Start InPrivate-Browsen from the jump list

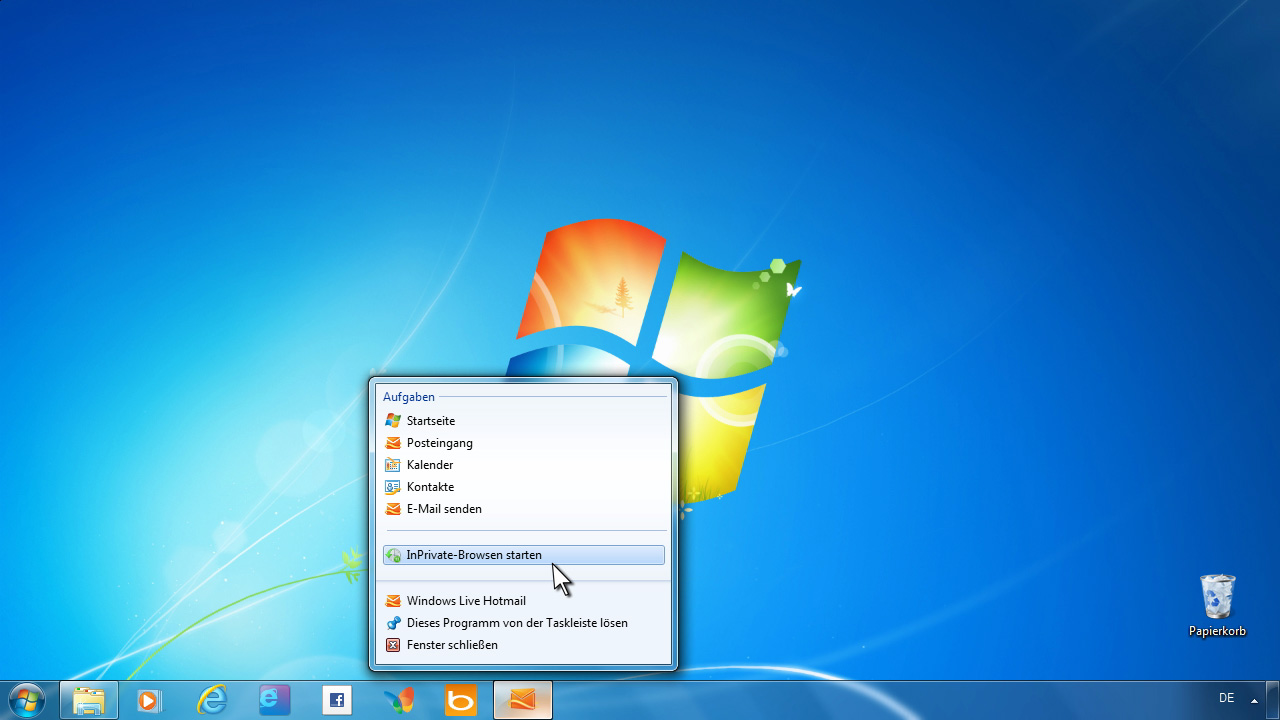(x=523, y=555)
